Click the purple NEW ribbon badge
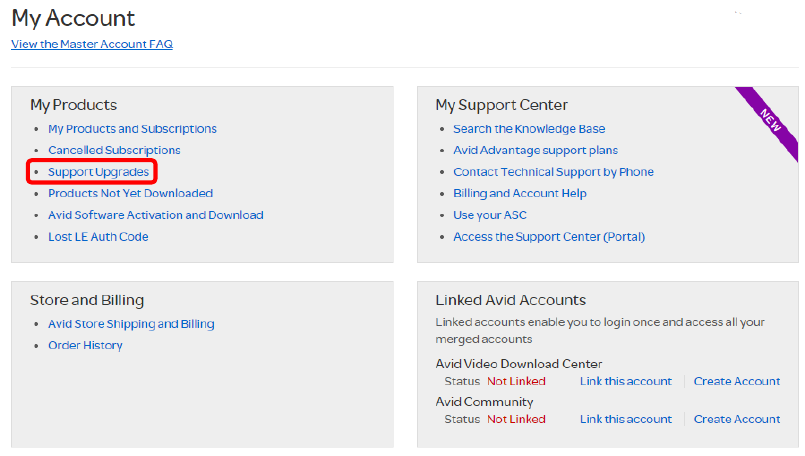This screenshot has height=456, width=805. [x=771, y=120]
